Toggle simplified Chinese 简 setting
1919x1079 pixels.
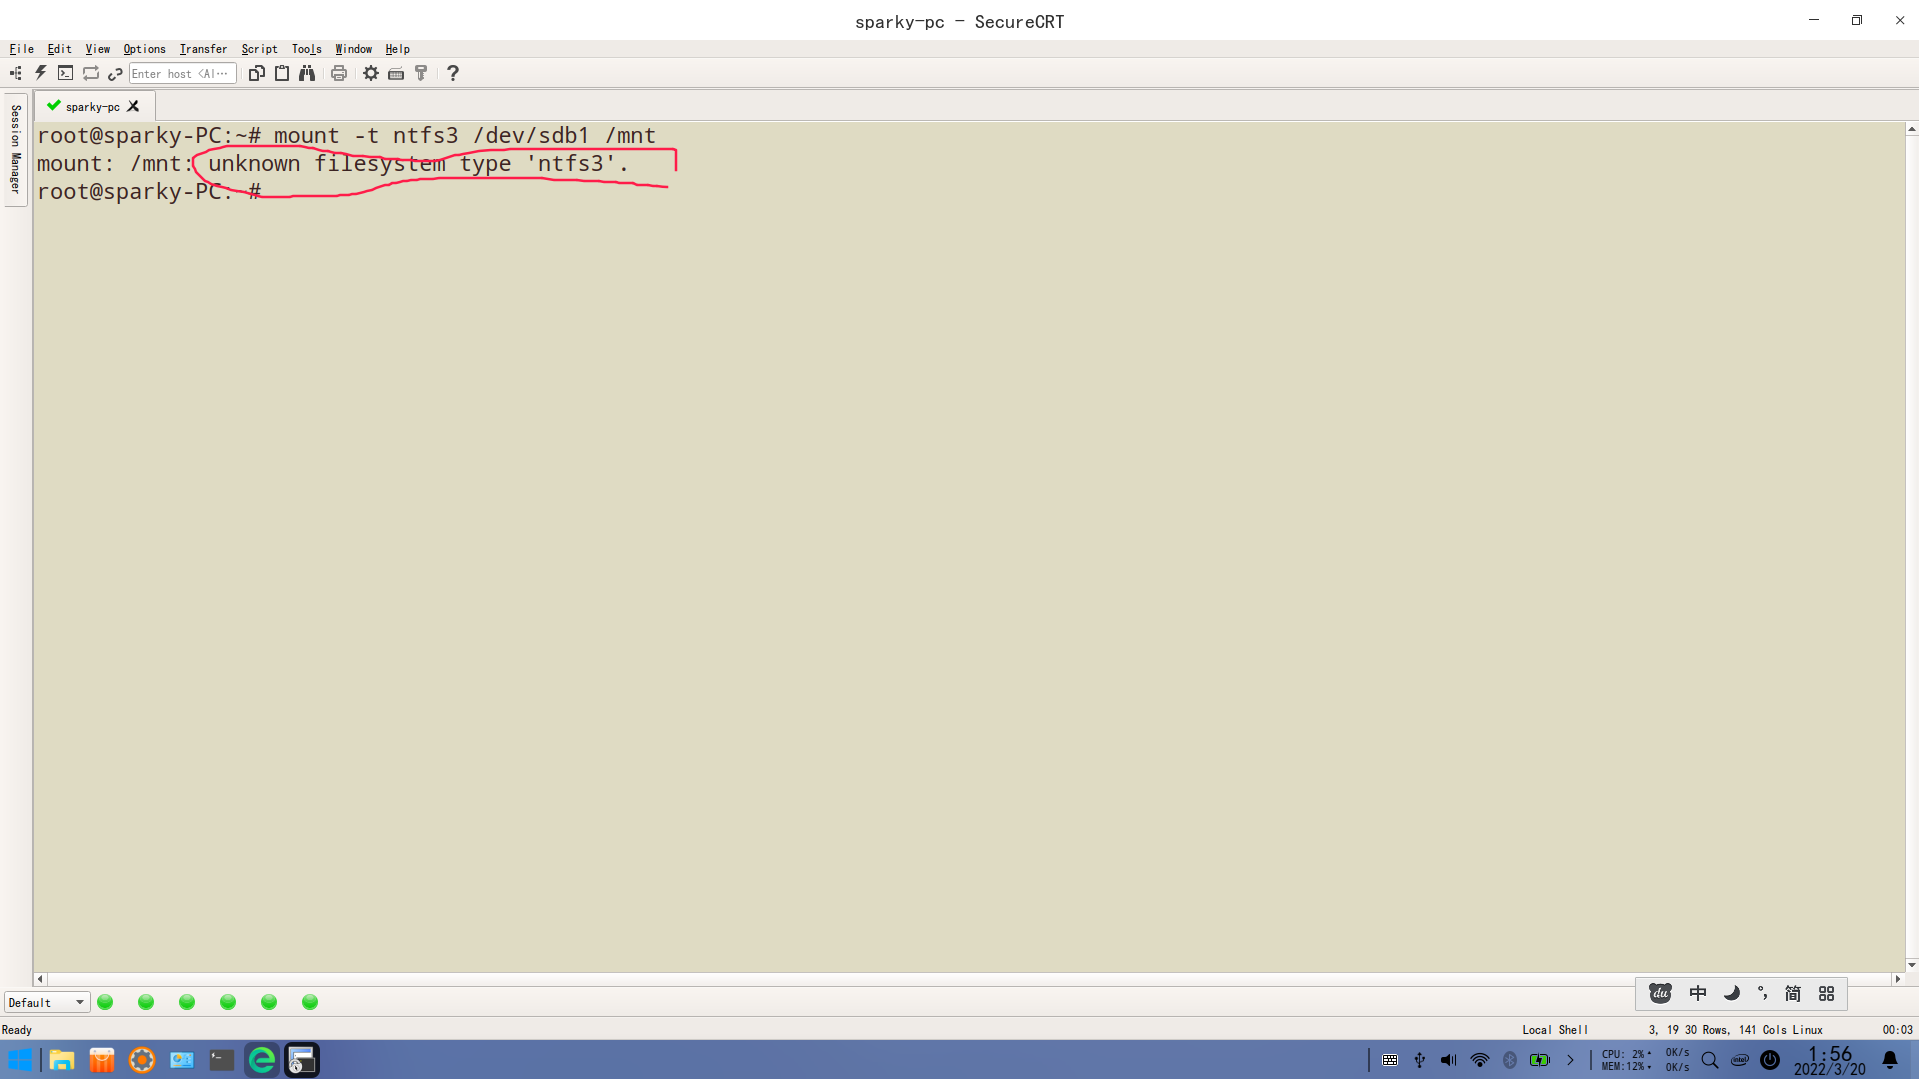tap(1793, 993)
